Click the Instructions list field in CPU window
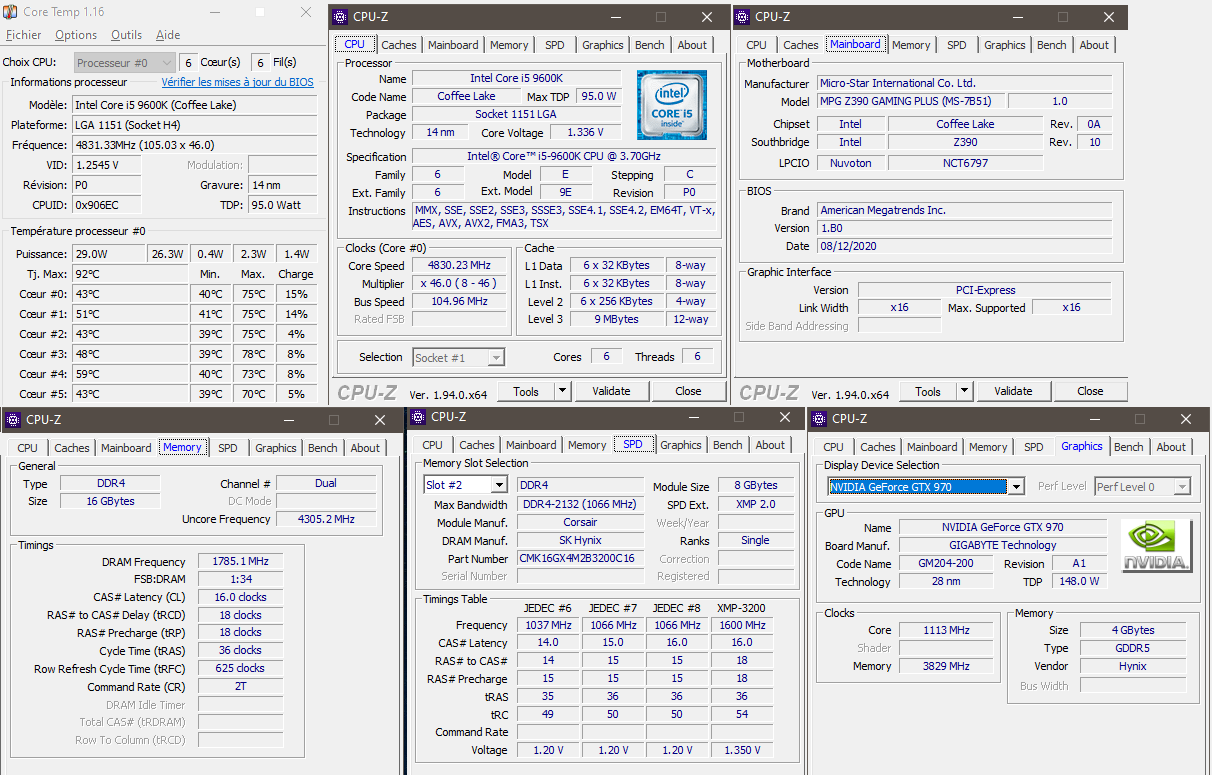This screenshot has width=1212, height=775. coord(564,217)
